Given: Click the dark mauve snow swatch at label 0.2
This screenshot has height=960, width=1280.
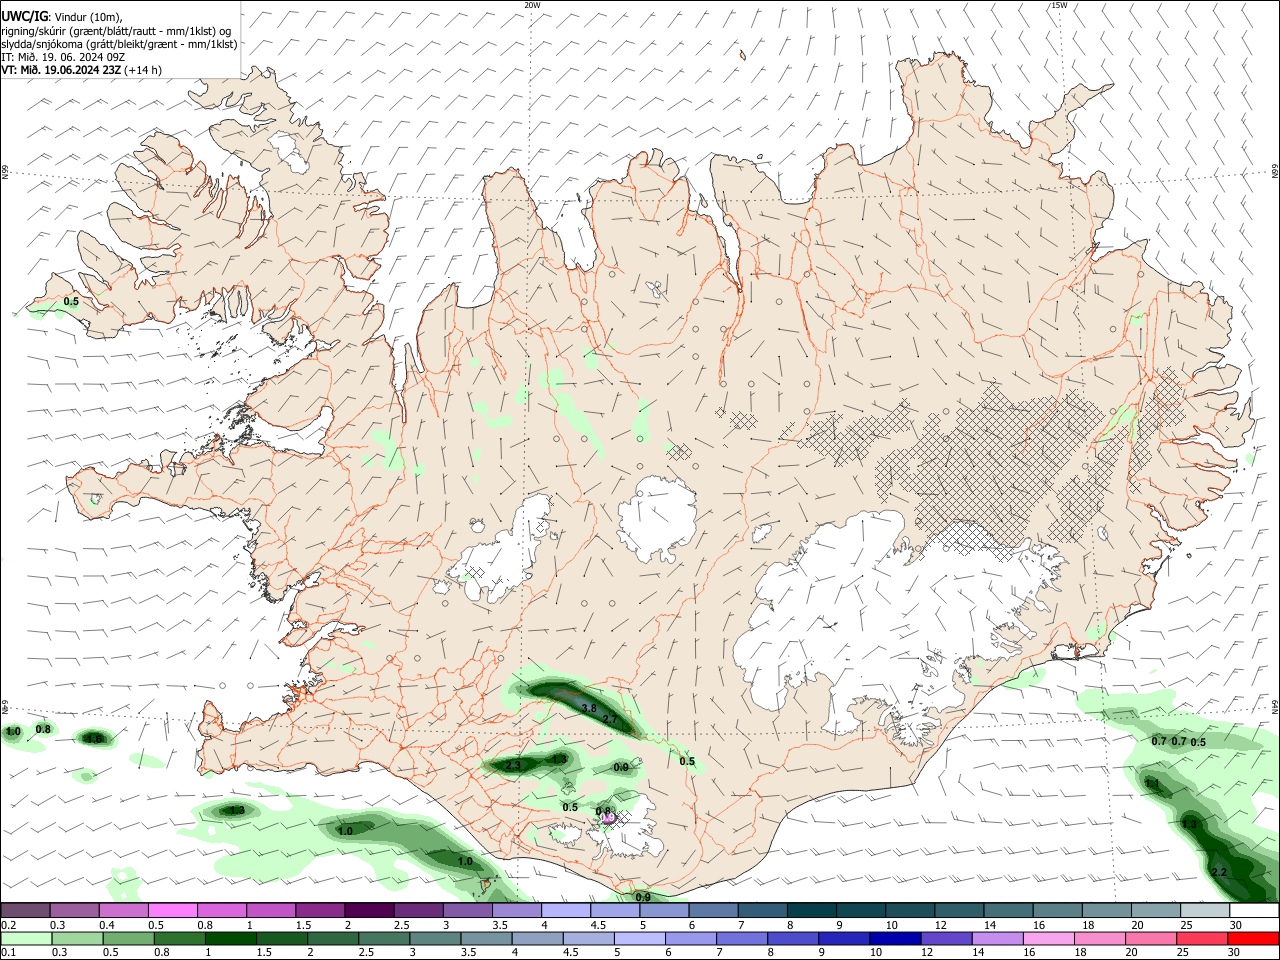Looking at the screenshot, I should 25,910.
